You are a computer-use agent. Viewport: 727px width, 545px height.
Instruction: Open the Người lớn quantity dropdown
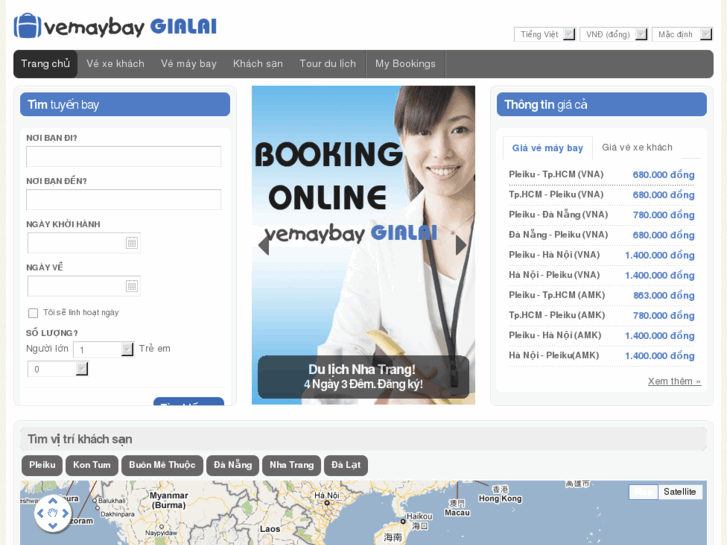103,349
